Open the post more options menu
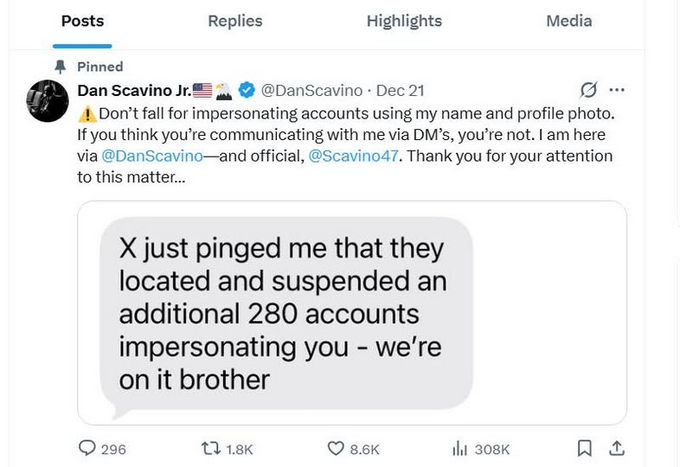 (617, 91)
